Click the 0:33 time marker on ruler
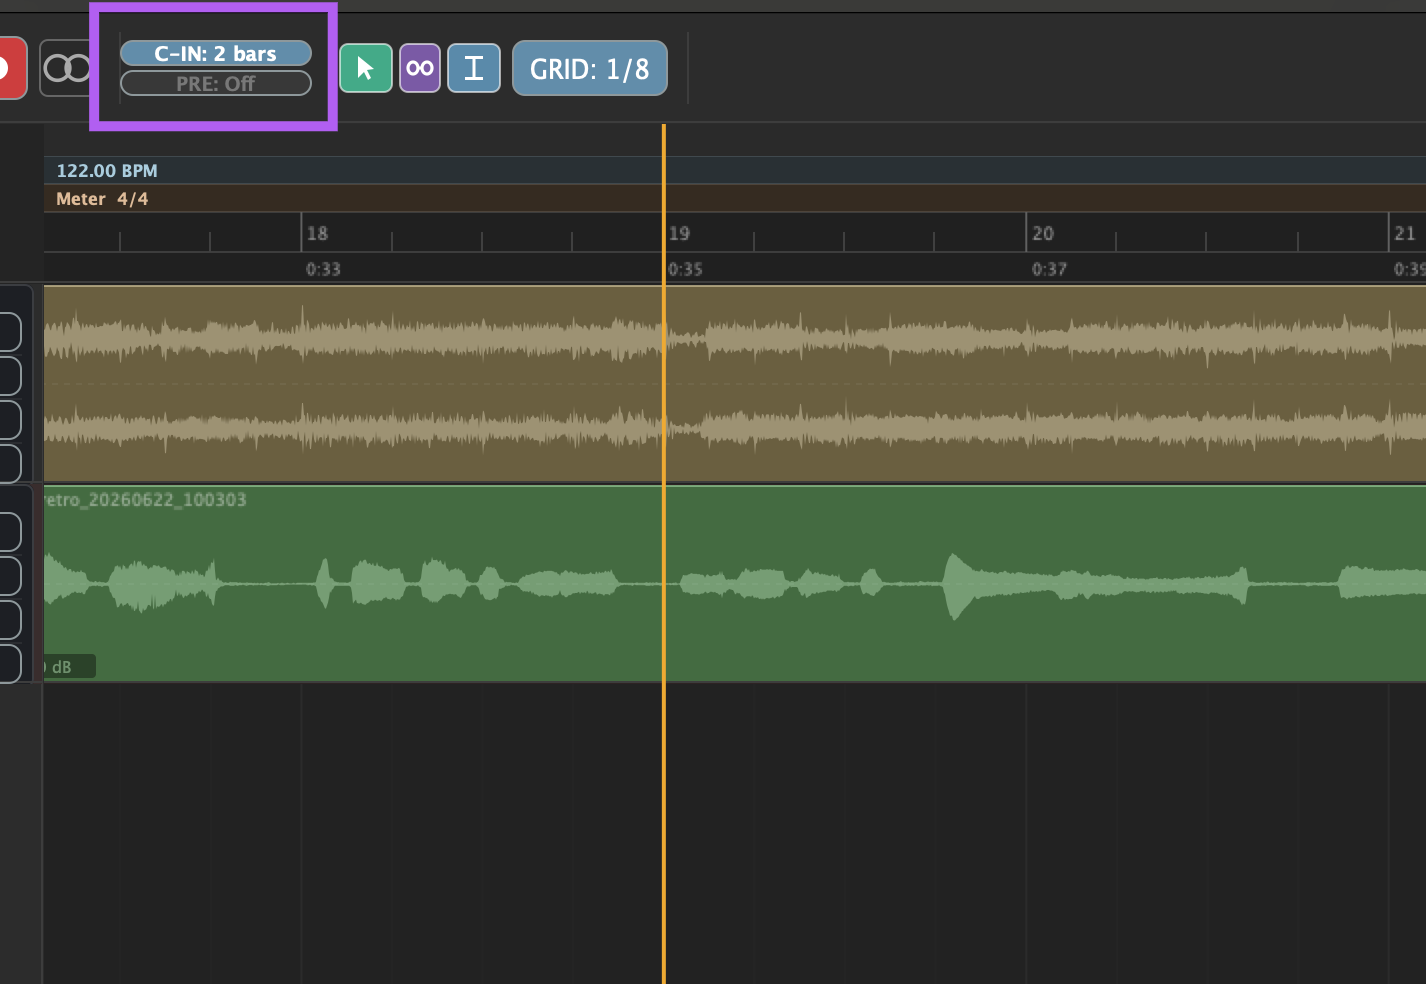 pyautogui.click(x=323, y=269)
